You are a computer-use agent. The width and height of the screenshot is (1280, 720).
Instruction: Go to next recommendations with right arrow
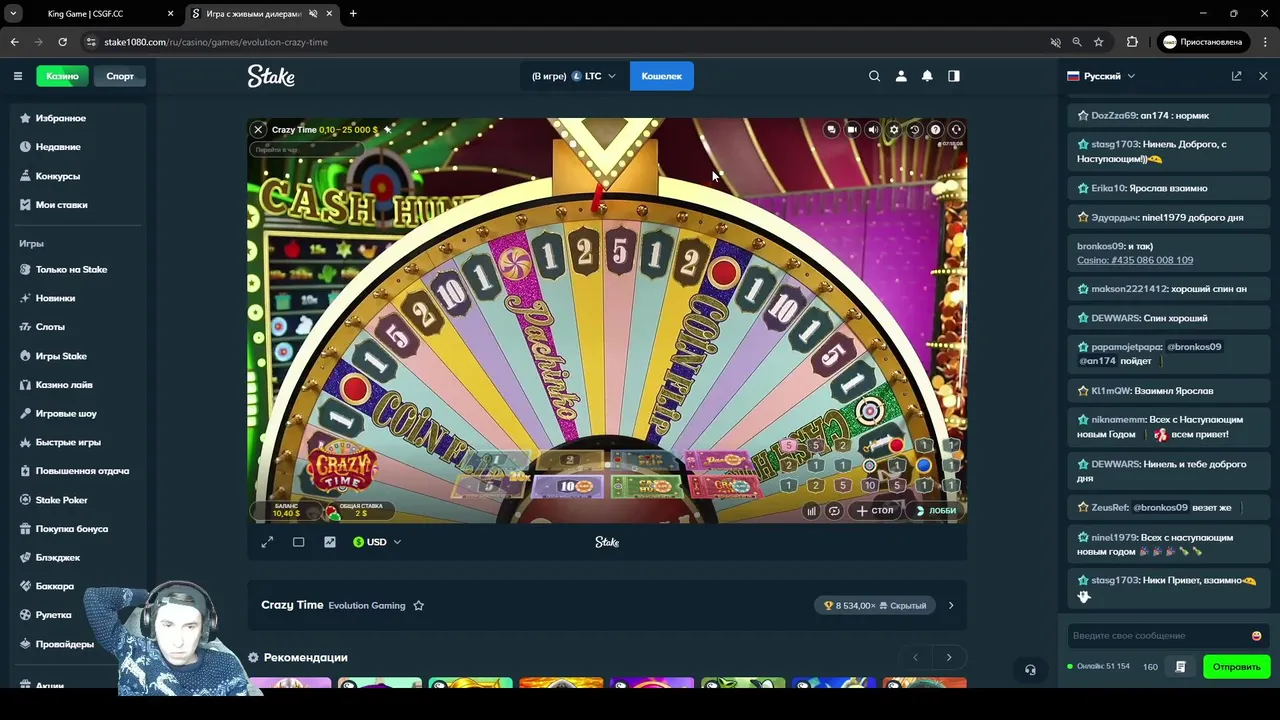[x=949, y=657]
